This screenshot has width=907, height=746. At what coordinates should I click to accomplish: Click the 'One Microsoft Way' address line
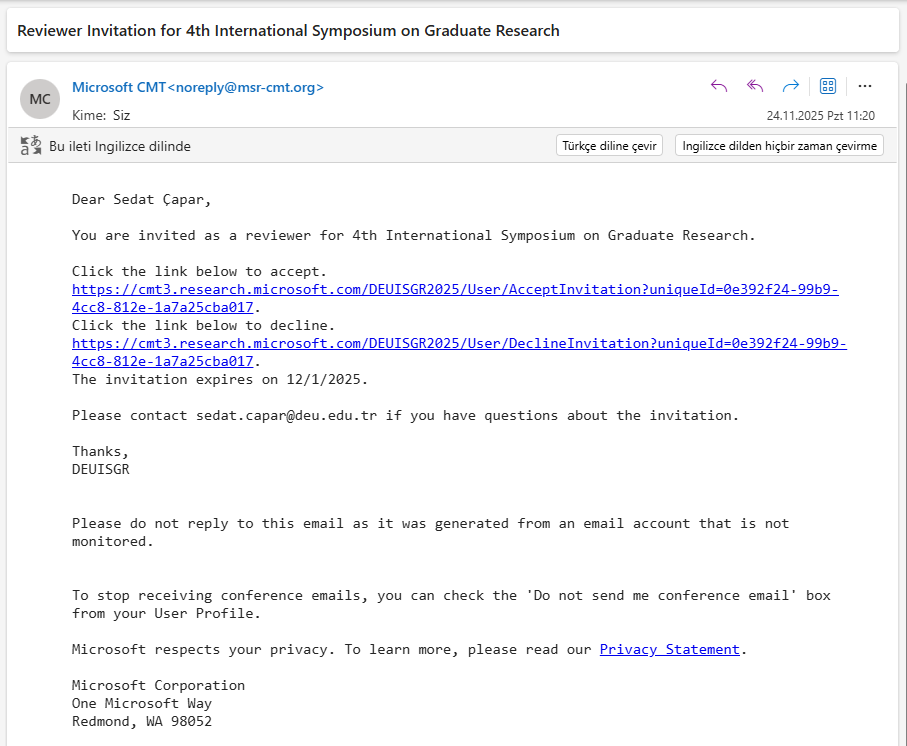[141, 704]
